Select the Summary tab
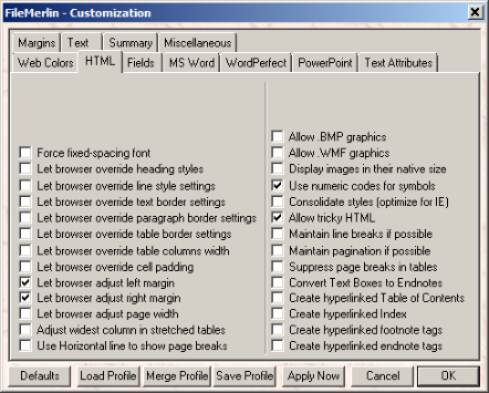 (130, 43)
